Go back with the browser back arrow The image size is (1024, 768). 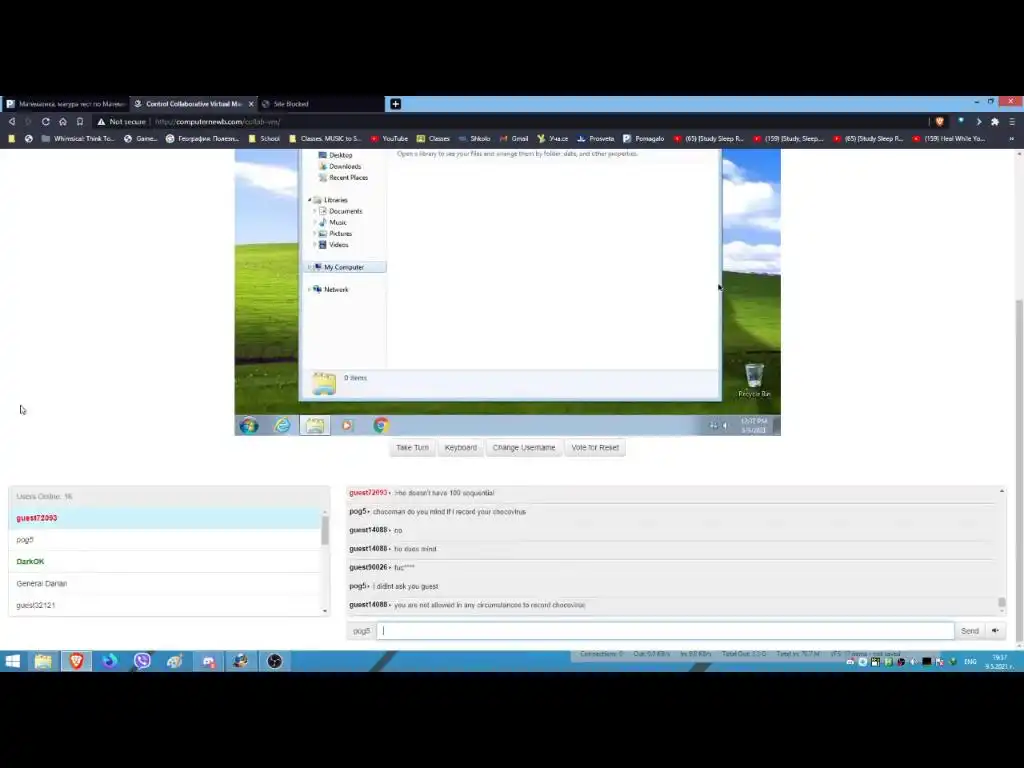coord(12,121)
